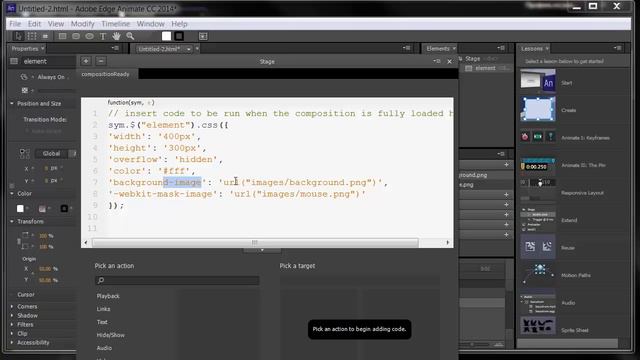Open the Modify menu
The width and height of the screenshot is (640, 360).
(82, 24)
